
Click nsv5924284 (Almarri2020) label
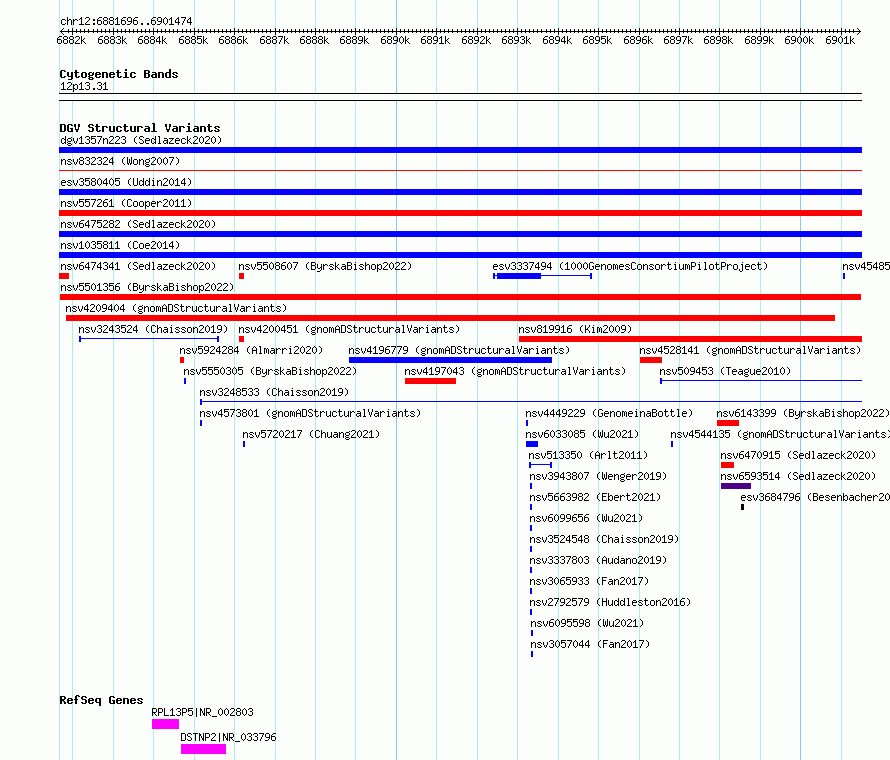(251, 350)
